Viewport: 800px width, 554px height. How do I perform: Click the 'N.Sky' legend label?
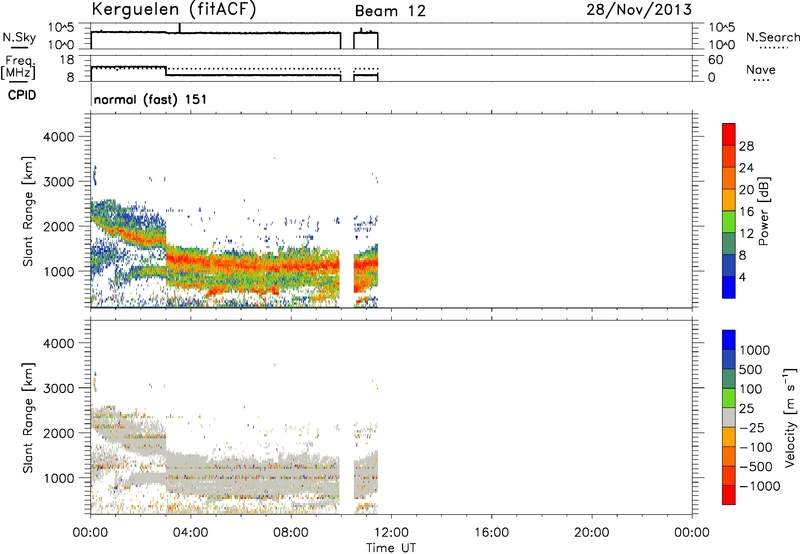[x=19, y=37]
